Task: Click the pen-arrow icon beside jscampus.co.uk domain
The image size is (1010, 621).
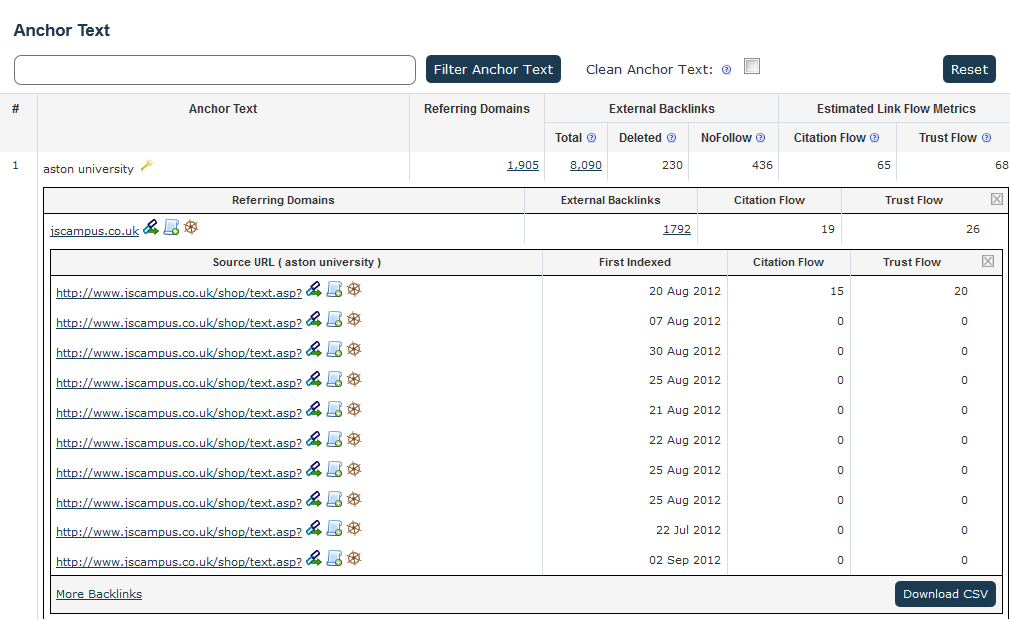Action: 151,228
